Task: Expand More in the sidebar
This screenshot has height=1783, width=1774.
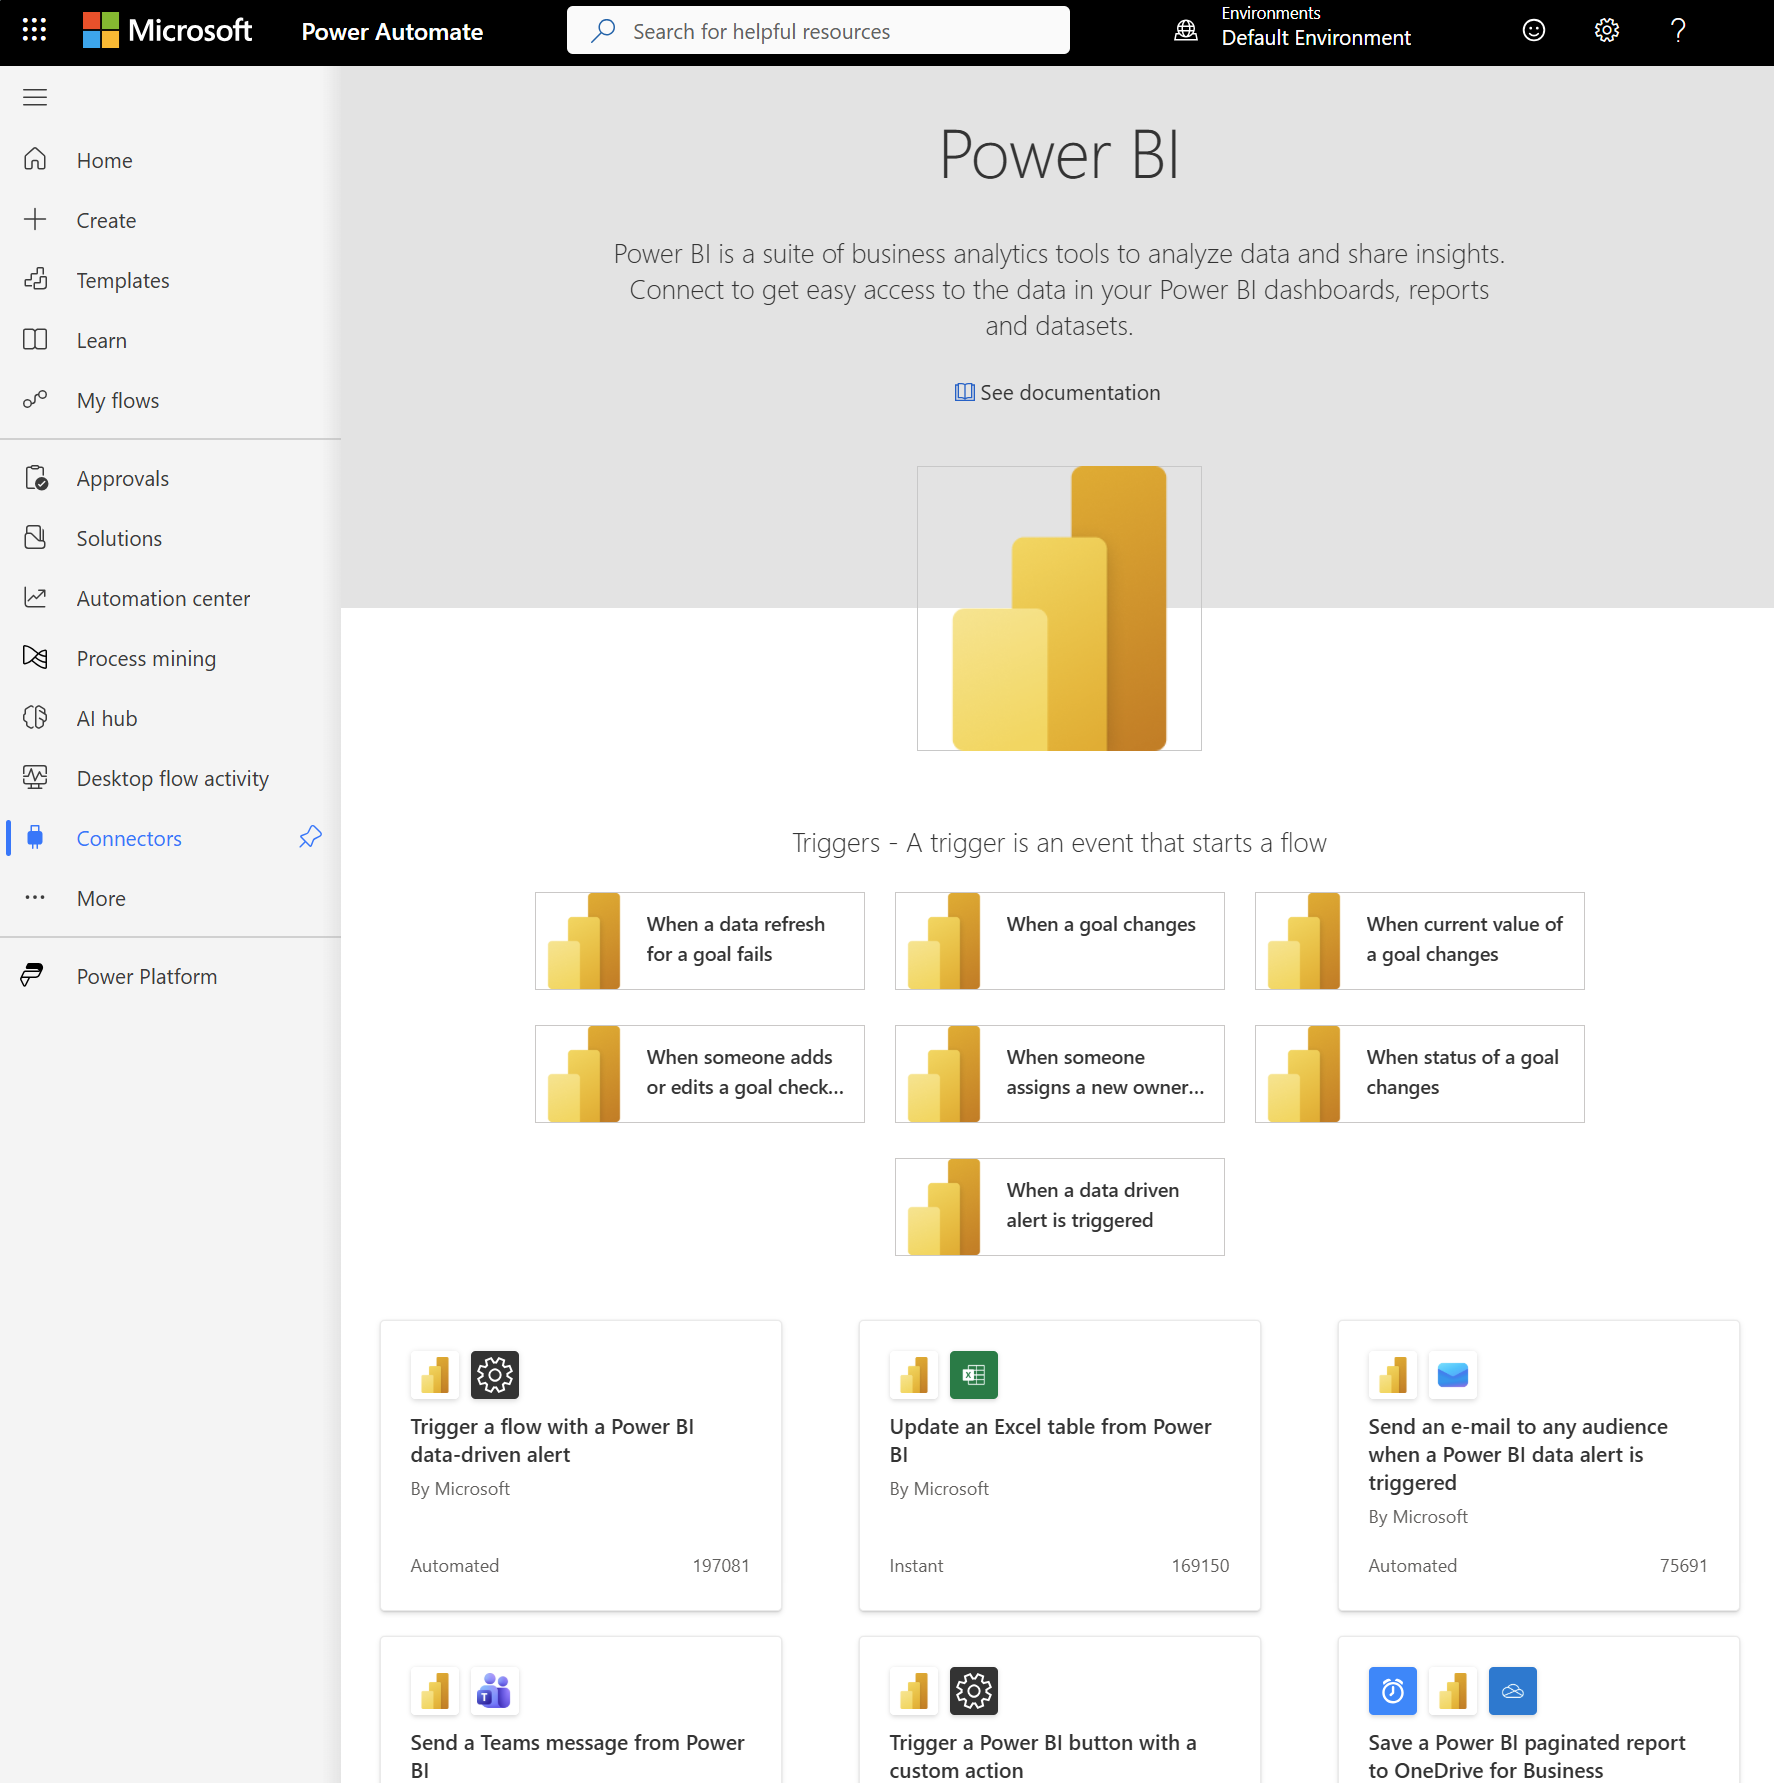Action: (100, 898)
